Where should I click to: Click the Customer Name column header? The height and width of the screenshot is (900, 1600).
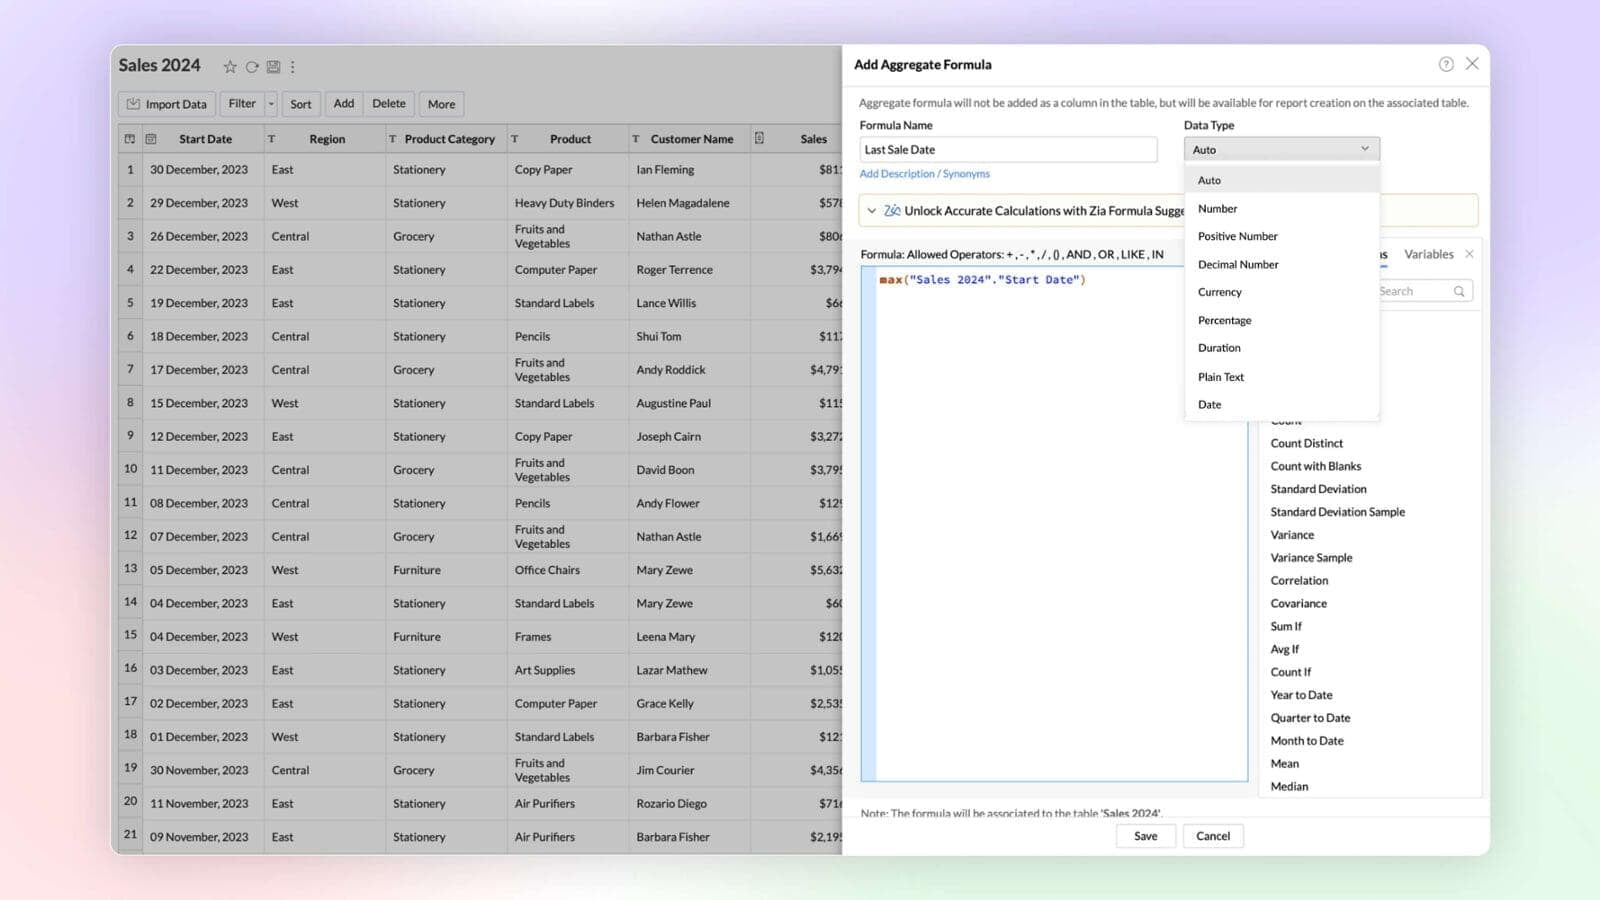point(692,140)
